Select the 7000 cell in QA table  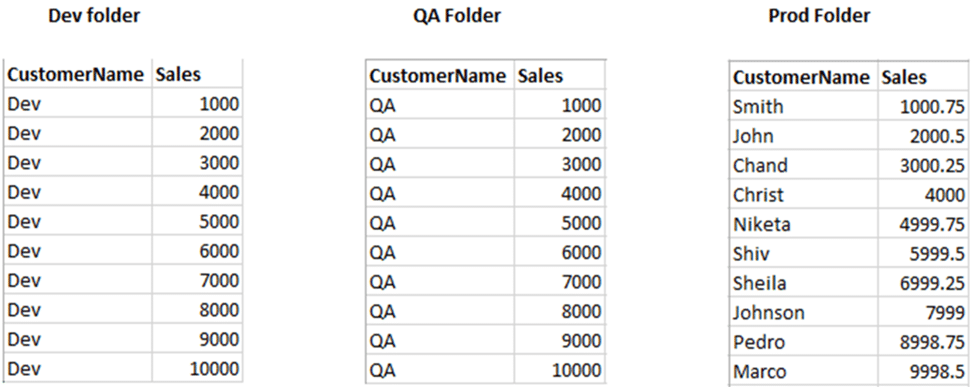point(560,282)
